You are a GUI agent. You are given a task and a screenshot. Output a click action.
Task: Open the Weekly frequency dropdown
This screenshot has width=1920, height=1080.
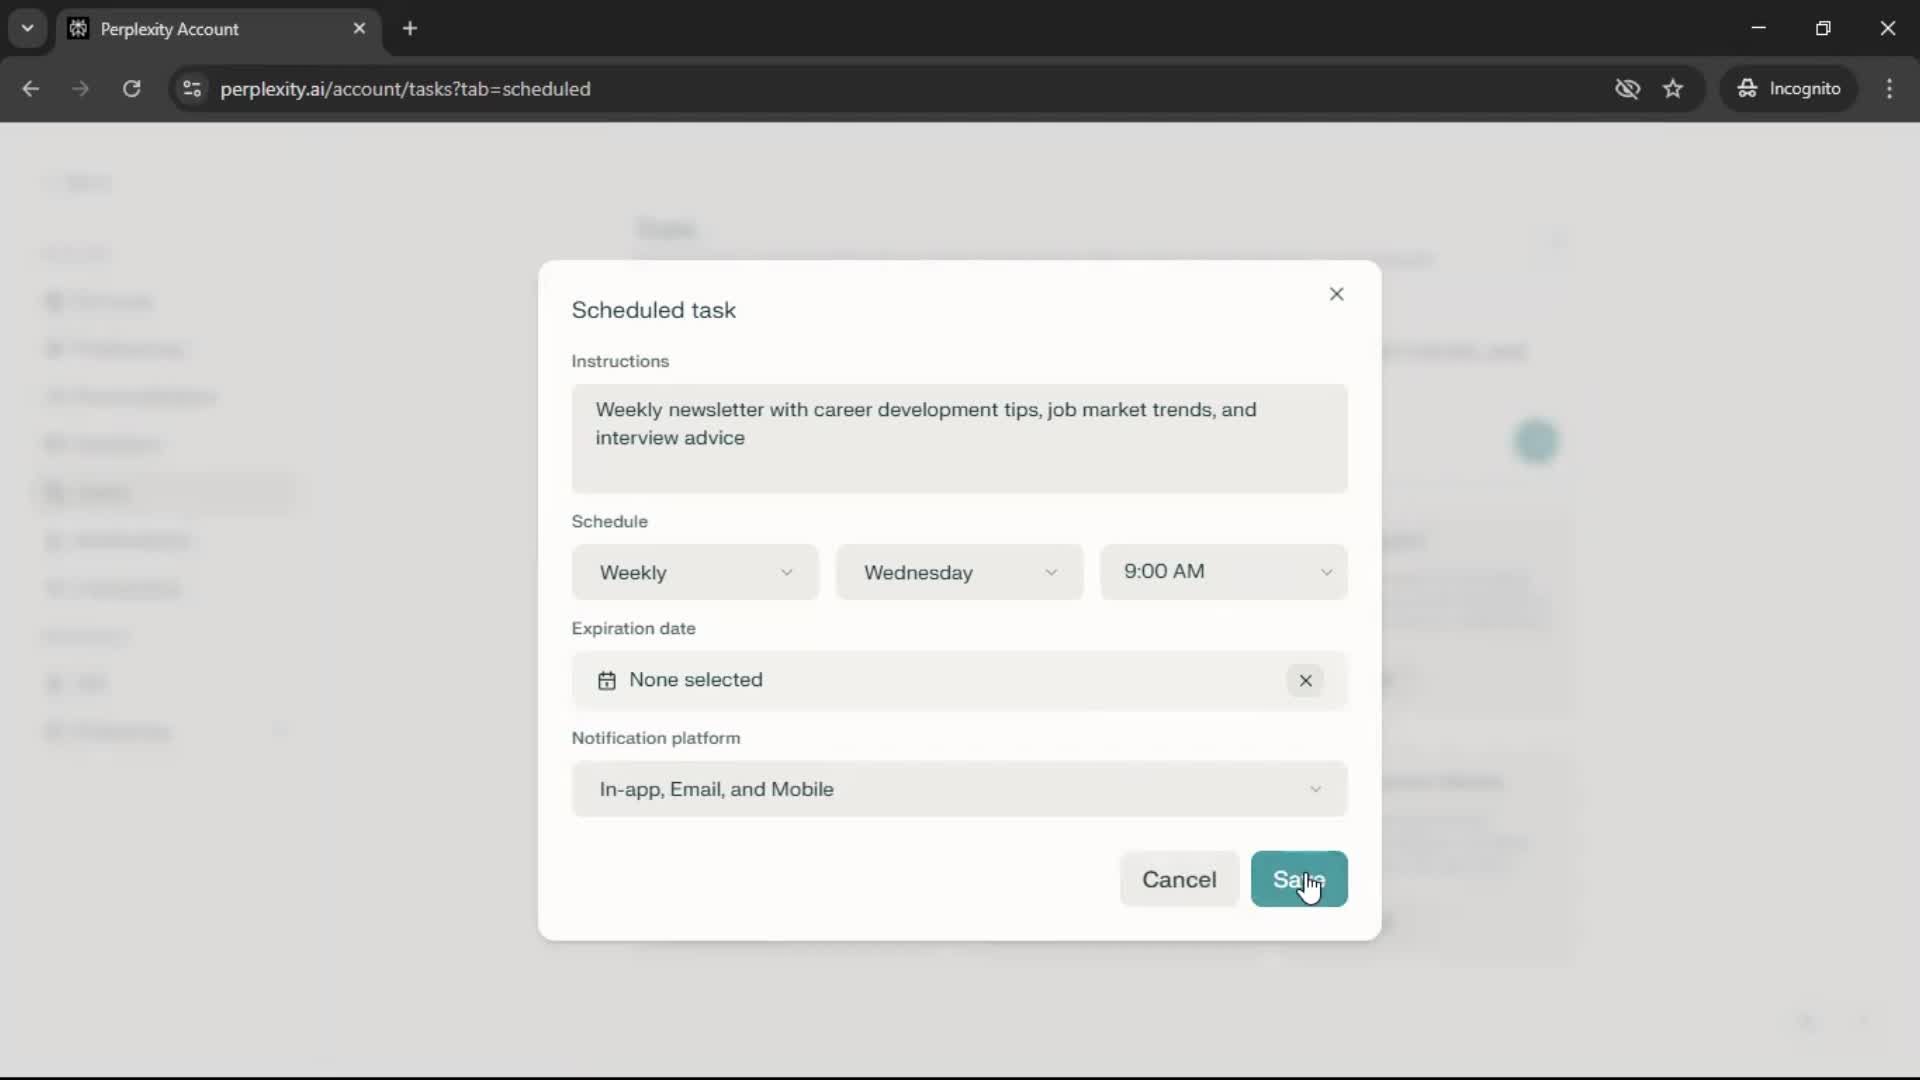coord(695,573)
